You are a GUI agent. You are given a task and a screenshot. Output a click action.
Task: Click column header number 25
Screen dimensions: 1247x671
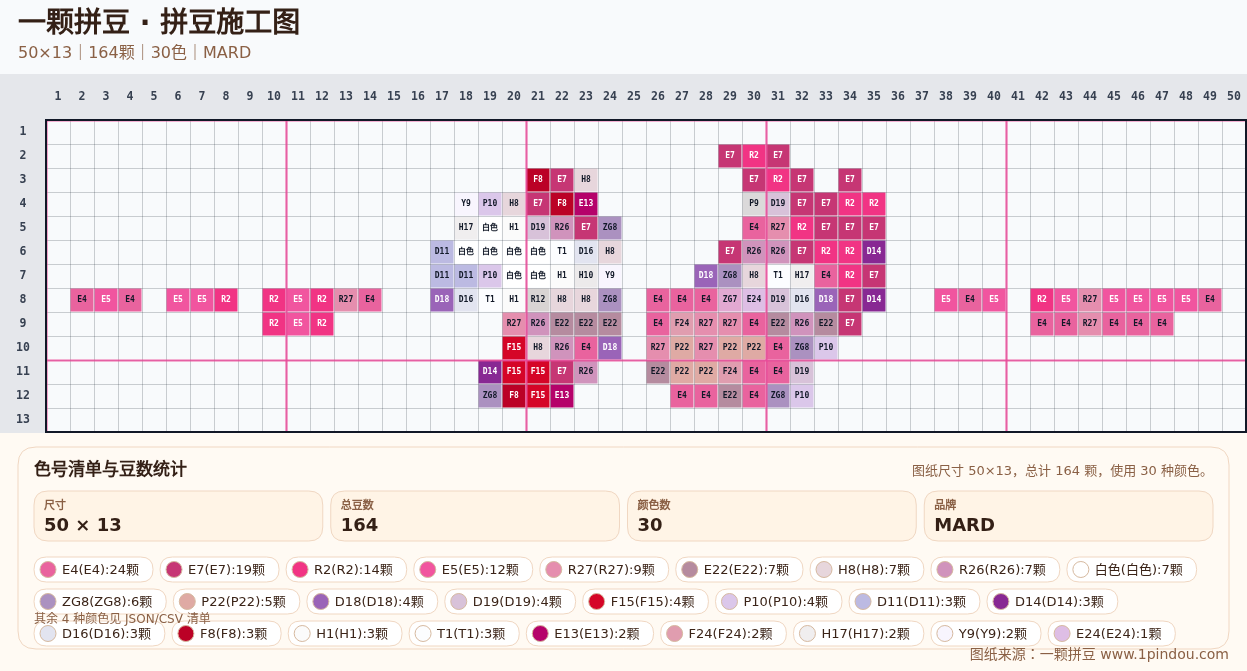[634, 96]
